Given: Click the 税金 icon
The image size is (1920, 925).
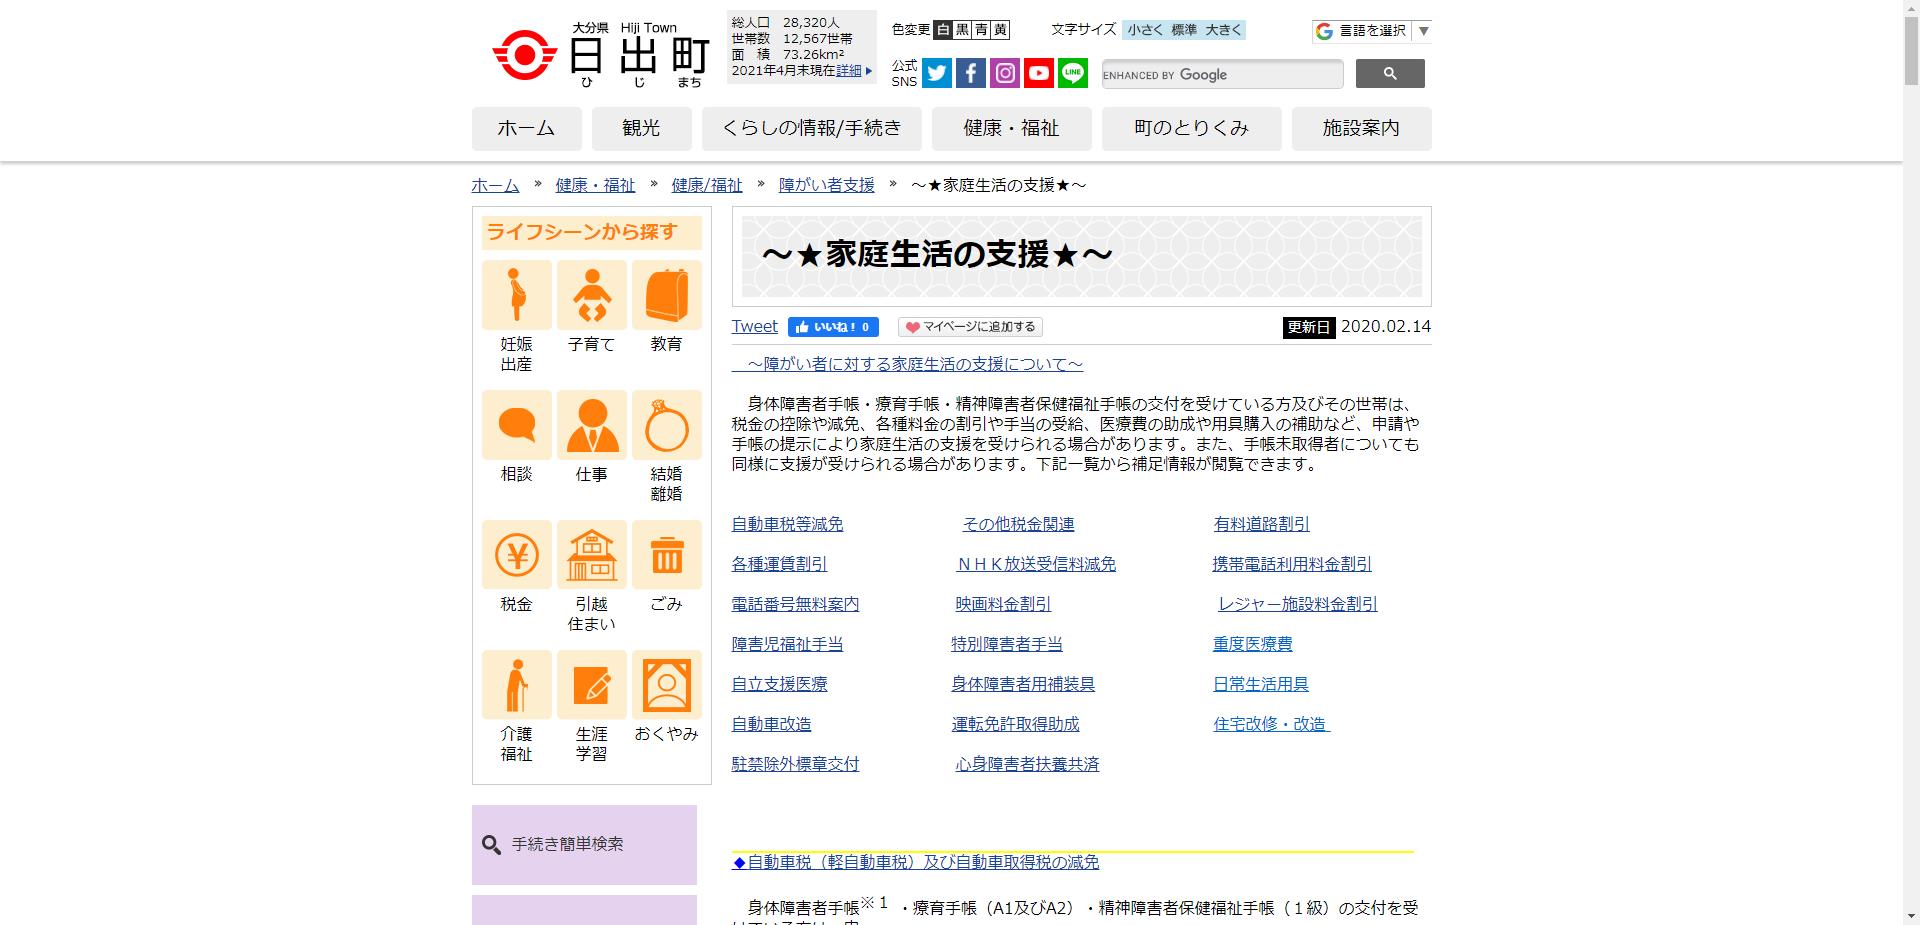Looking at the screenshot, I should pyautogui.click(x=515, y=555).
